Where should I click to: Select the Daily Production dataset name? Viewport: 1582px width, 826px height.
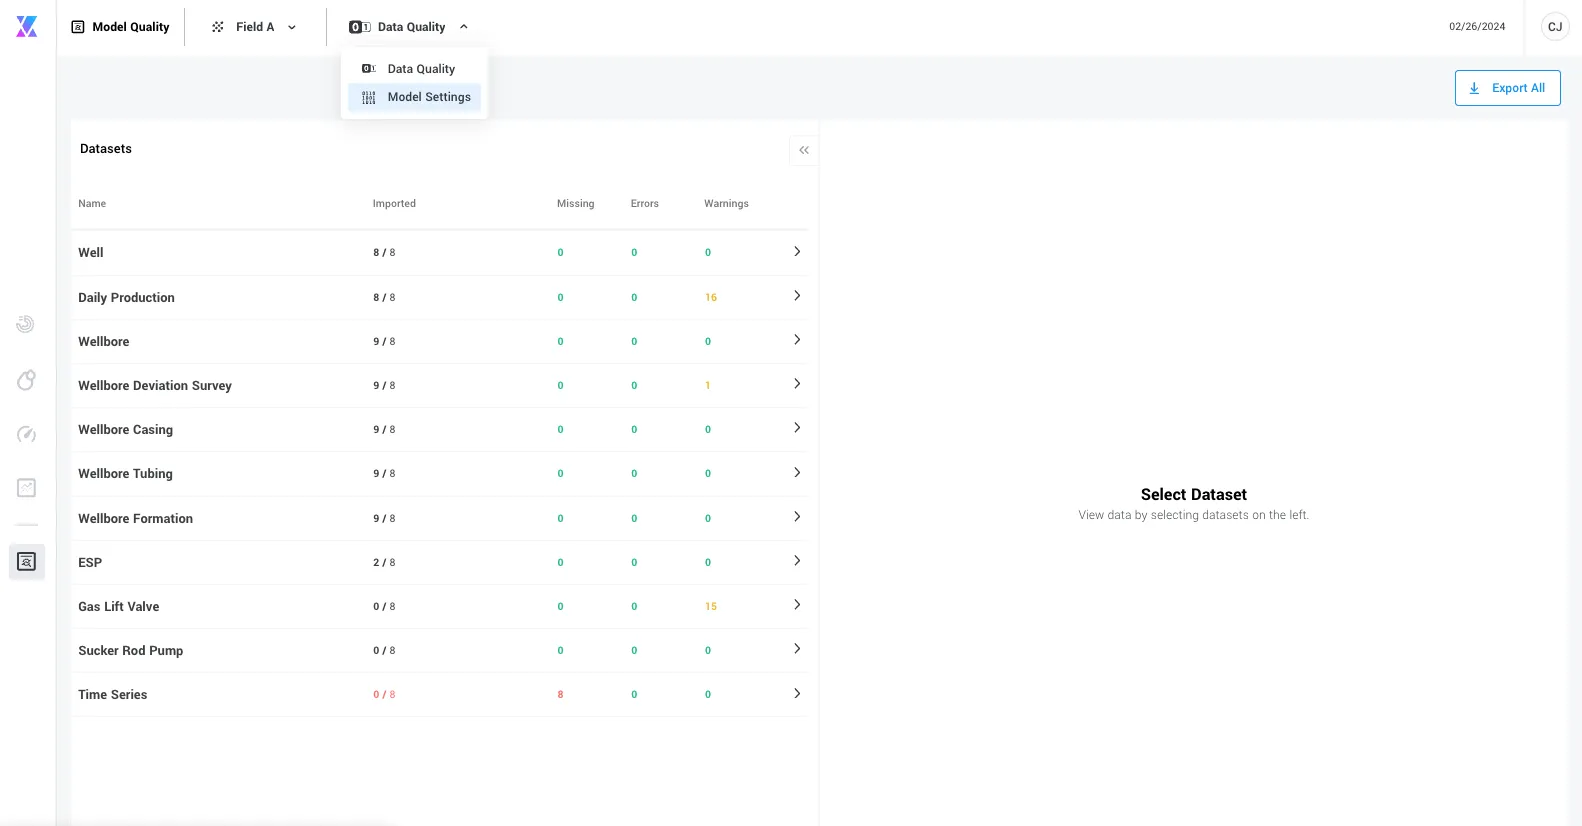[x=126, y=298]
